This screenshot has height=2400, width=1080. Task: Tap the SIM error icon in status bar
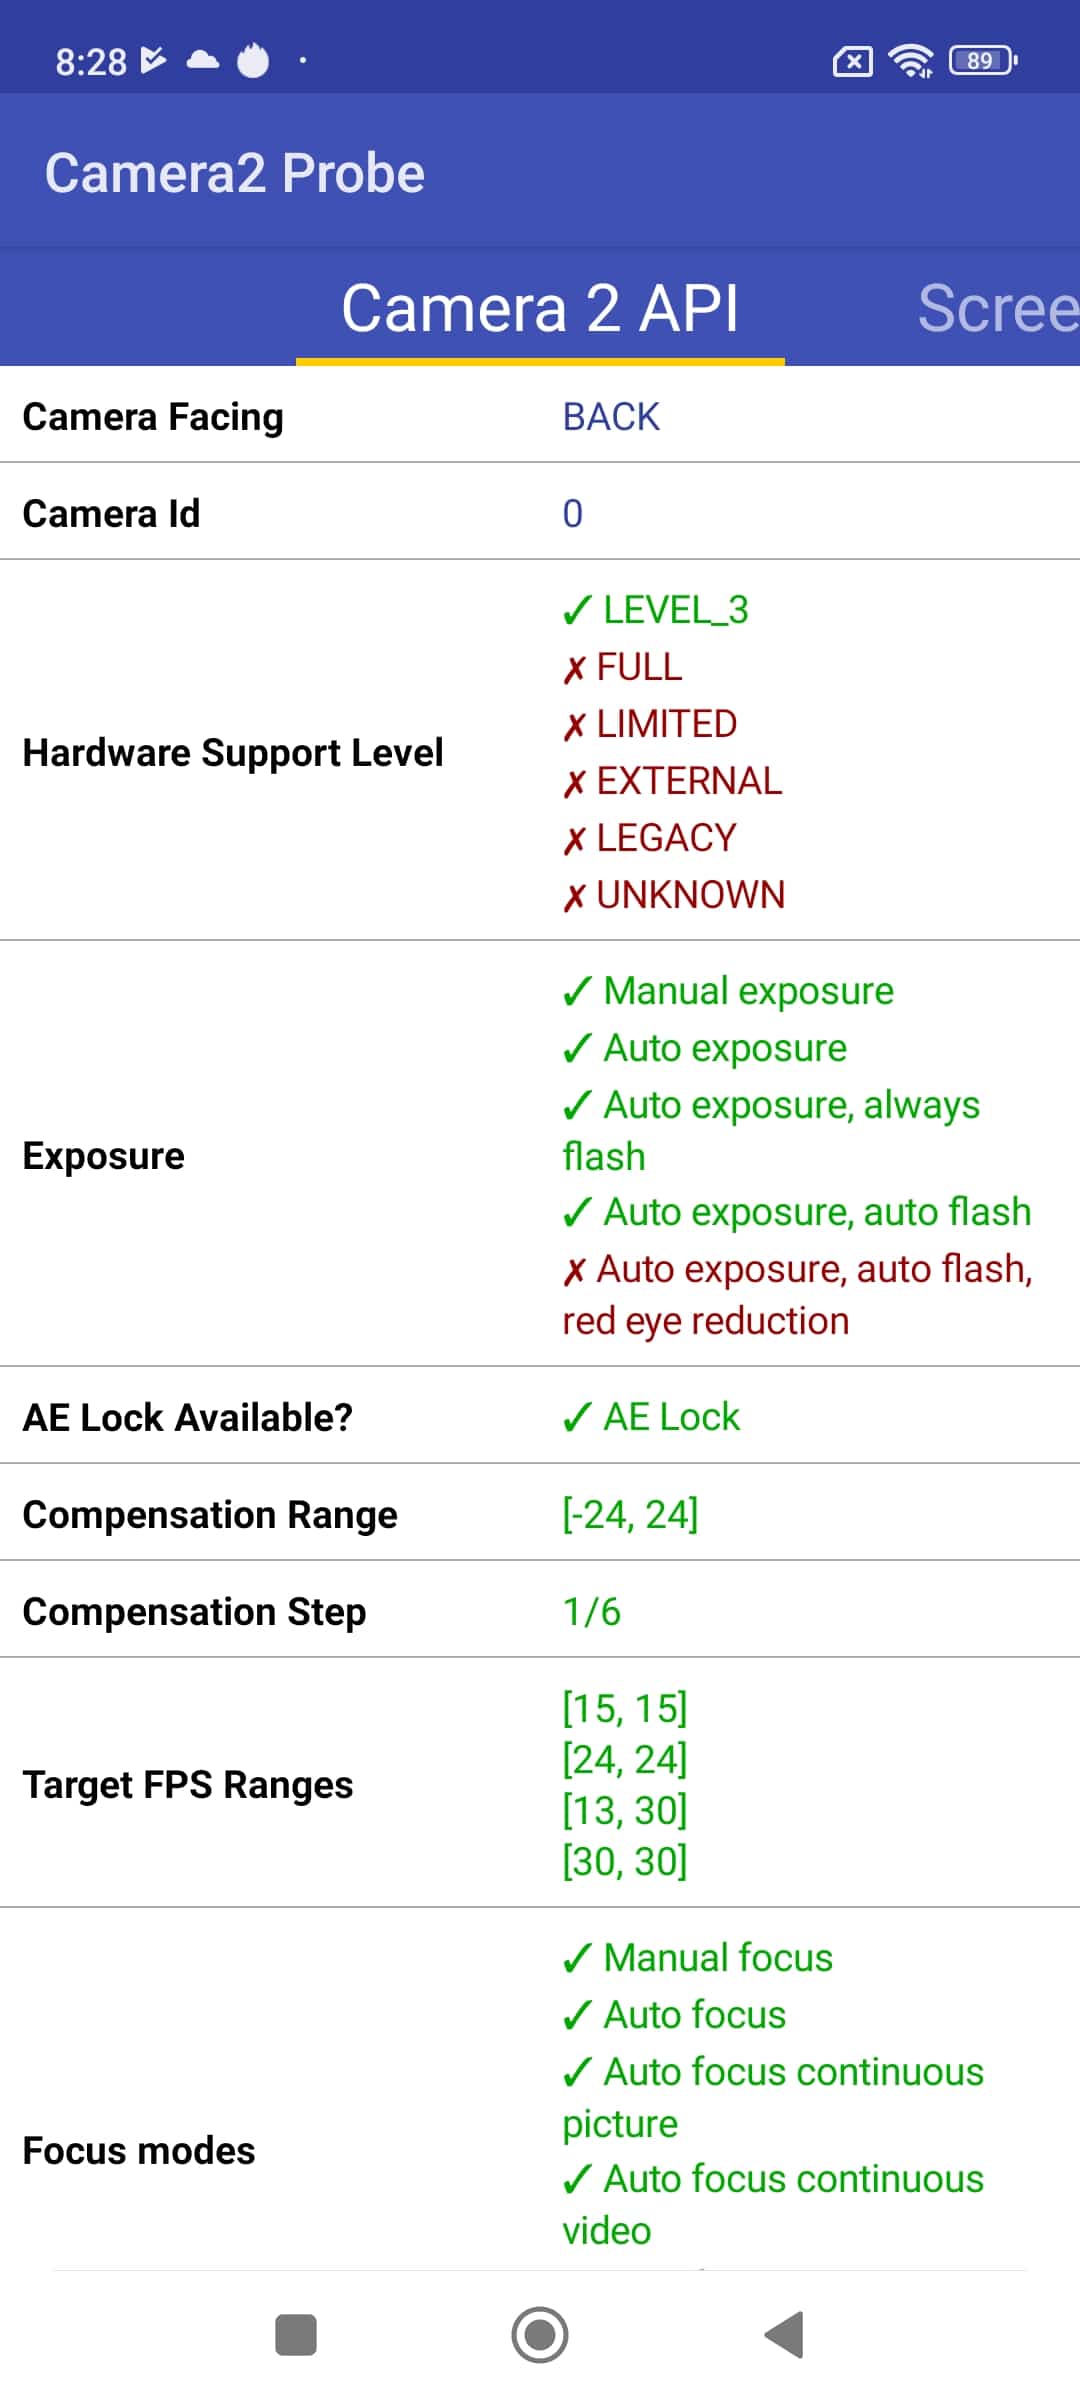pyautogui.click(x=852, y=62)
